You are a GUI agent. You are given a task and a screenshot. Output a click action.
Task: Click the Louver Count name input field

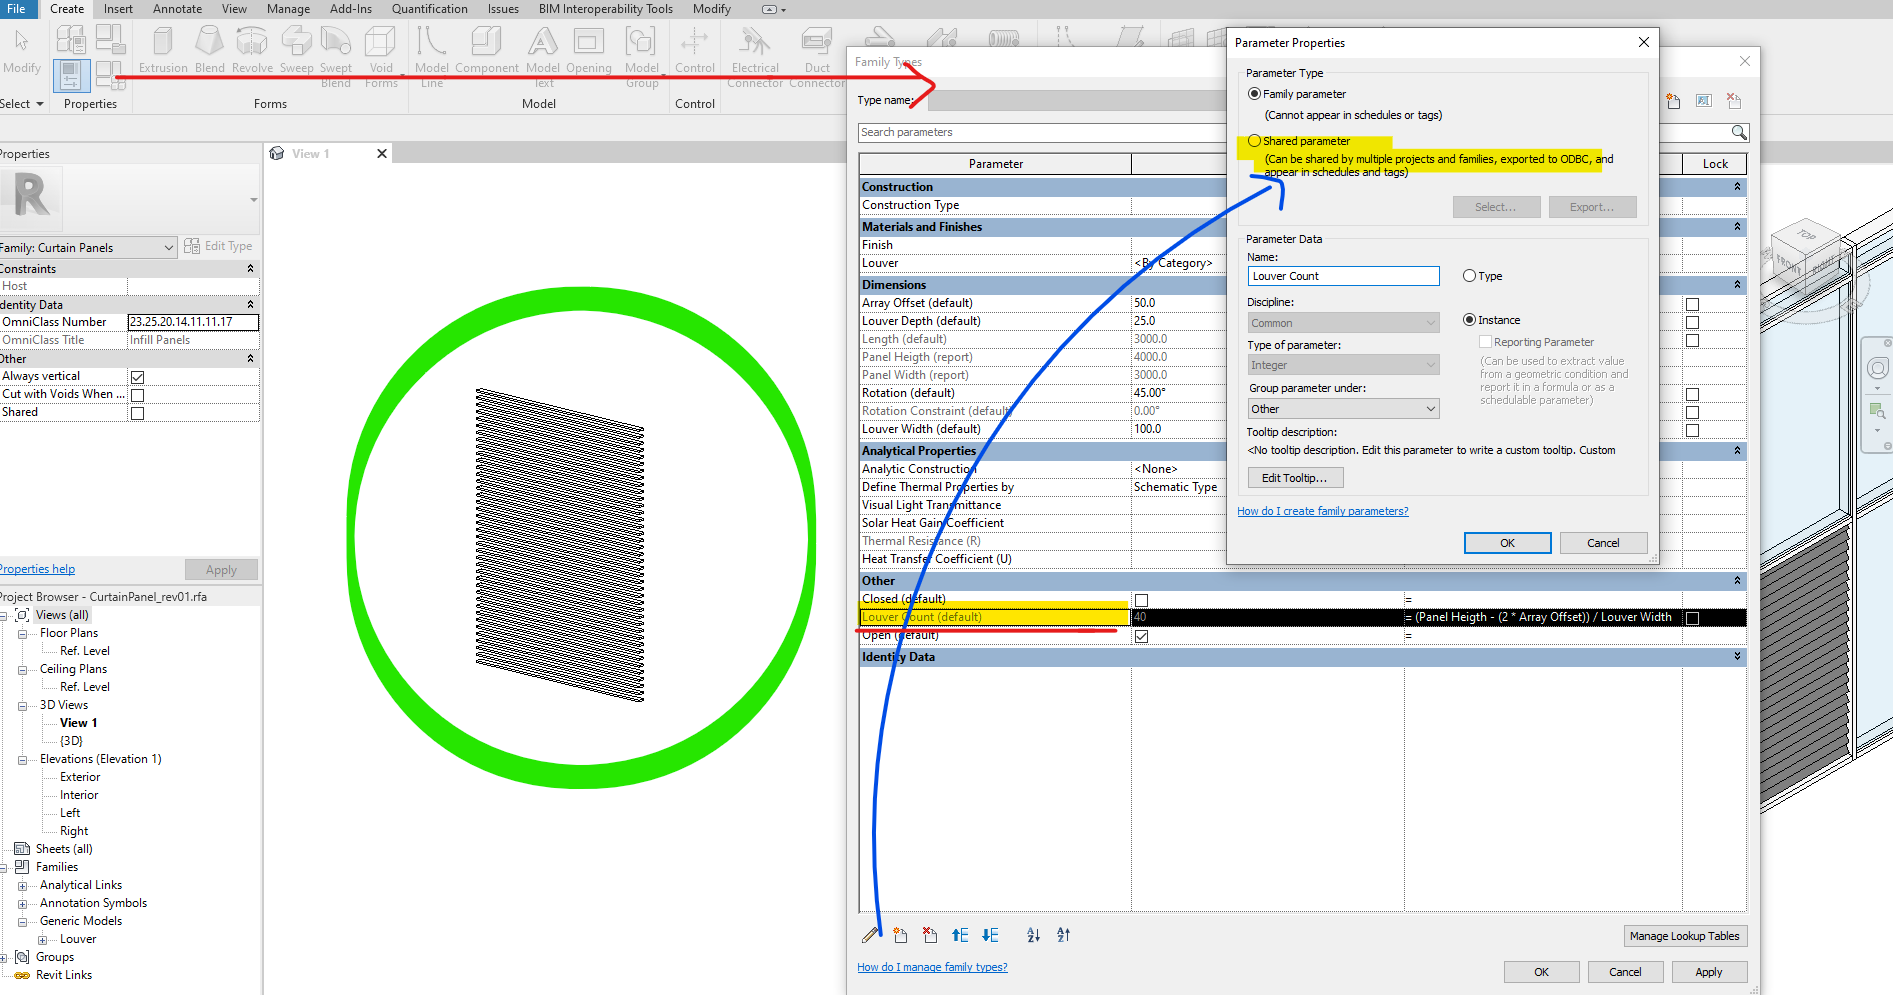pos(1342,276)
